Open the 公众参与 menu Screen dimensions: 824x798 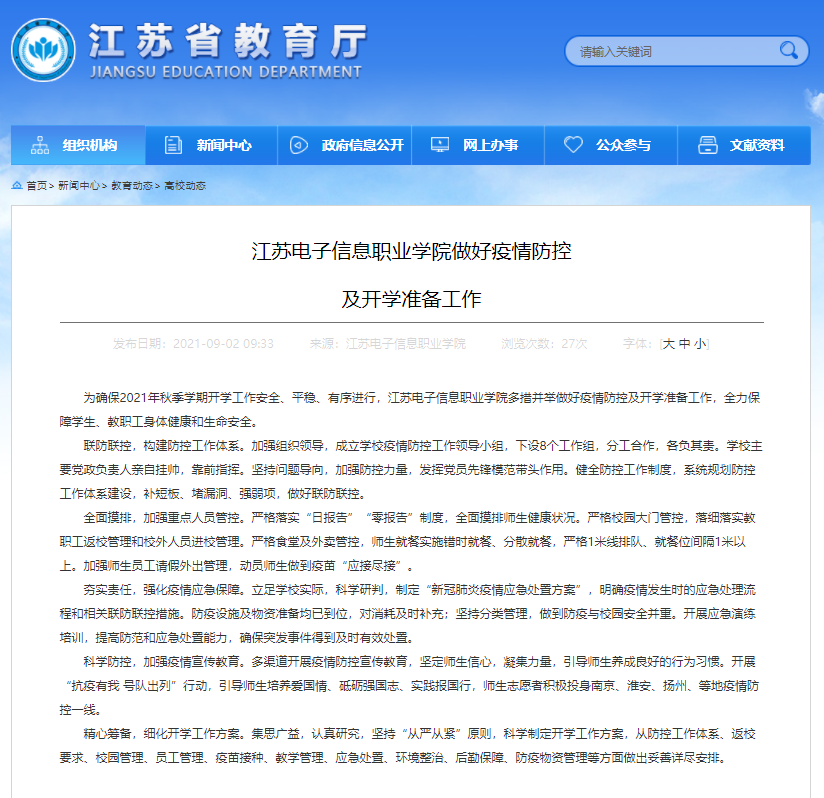pos(611,145)
